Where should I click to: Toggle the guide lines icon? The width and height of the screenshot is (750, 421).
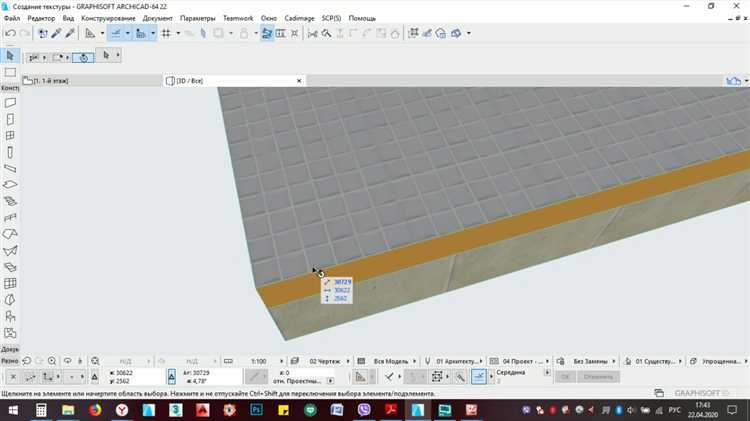coord(116,33)
